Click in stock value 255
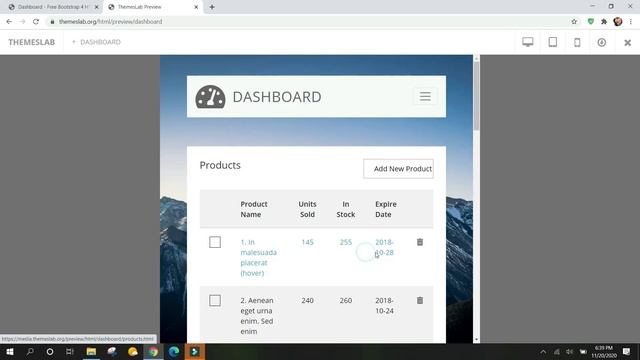 [346, 242]
